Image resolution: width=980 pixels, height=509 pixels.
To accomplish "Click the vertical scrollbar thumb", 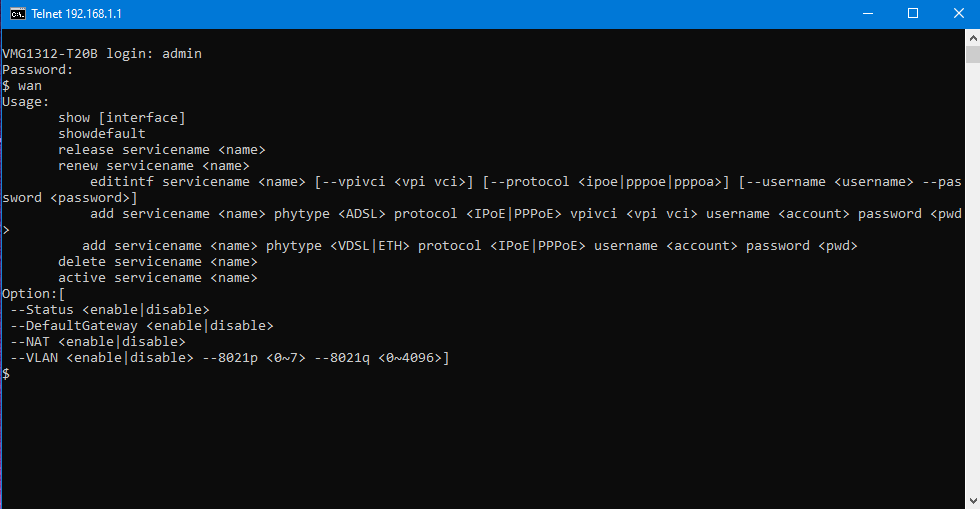I will pyautogui.click(x=973, y=54).
